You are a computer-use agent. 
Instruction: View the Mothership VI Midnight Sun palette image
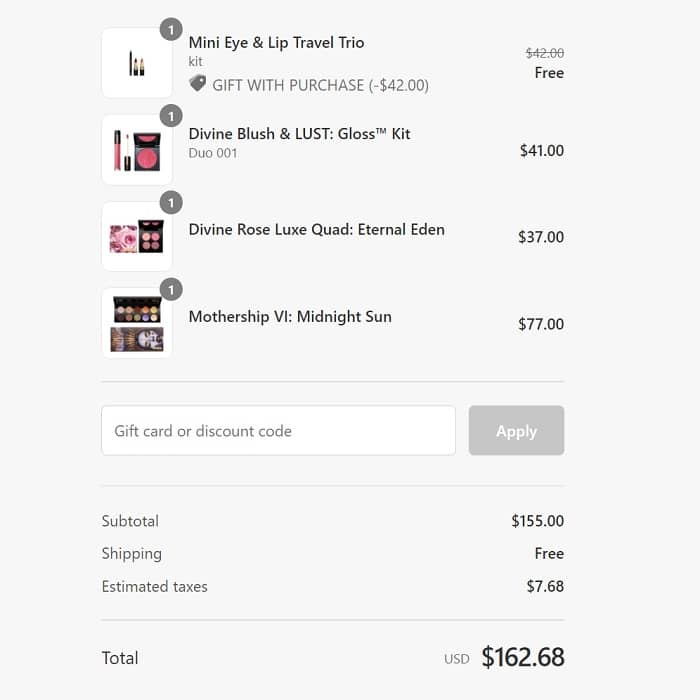coord(137,323)
